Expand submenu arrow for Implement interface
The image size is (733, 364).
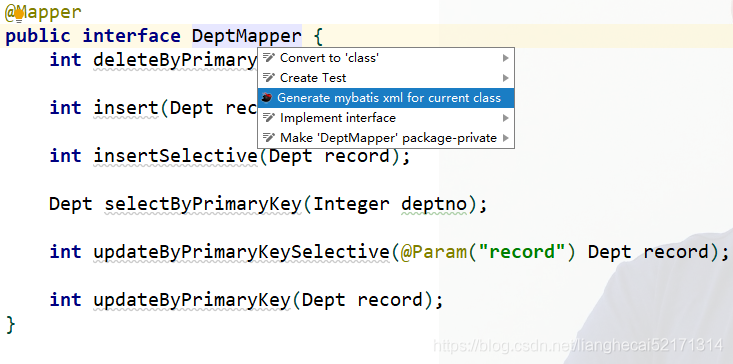click(x=505, y=118)
